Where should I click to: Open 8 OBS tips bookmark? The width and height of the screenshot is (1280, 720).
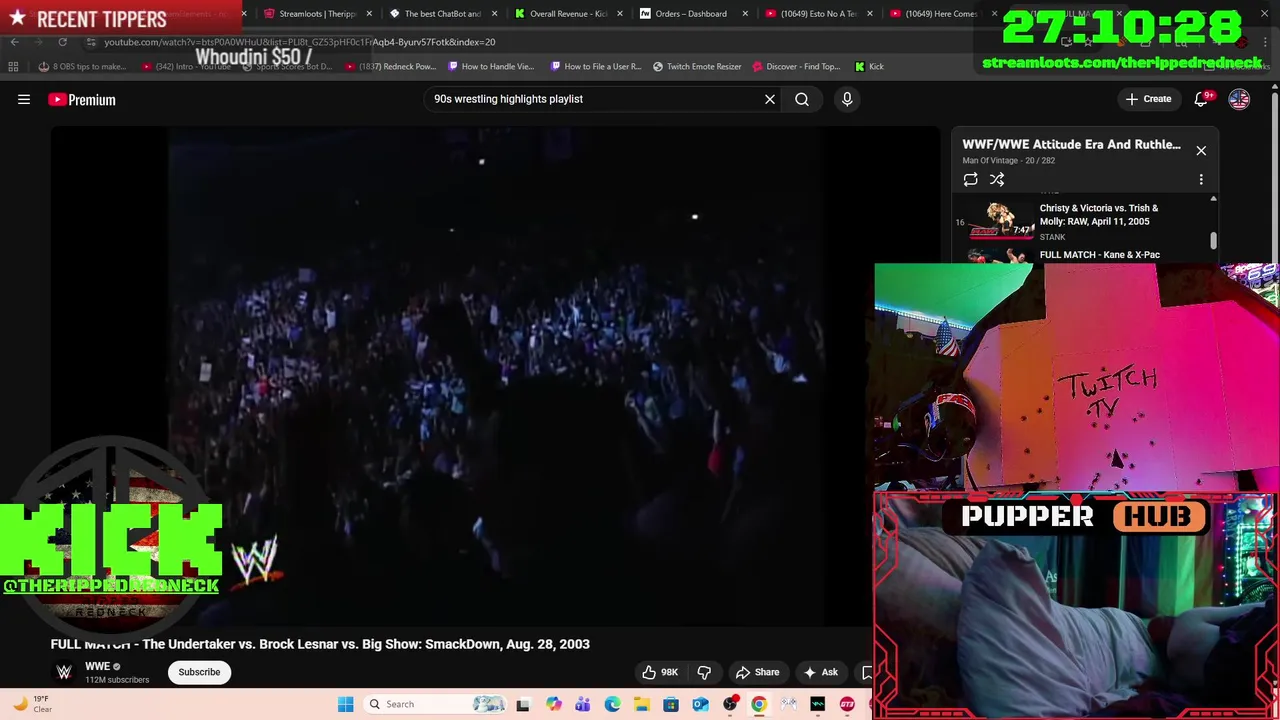tap(82, 66)
